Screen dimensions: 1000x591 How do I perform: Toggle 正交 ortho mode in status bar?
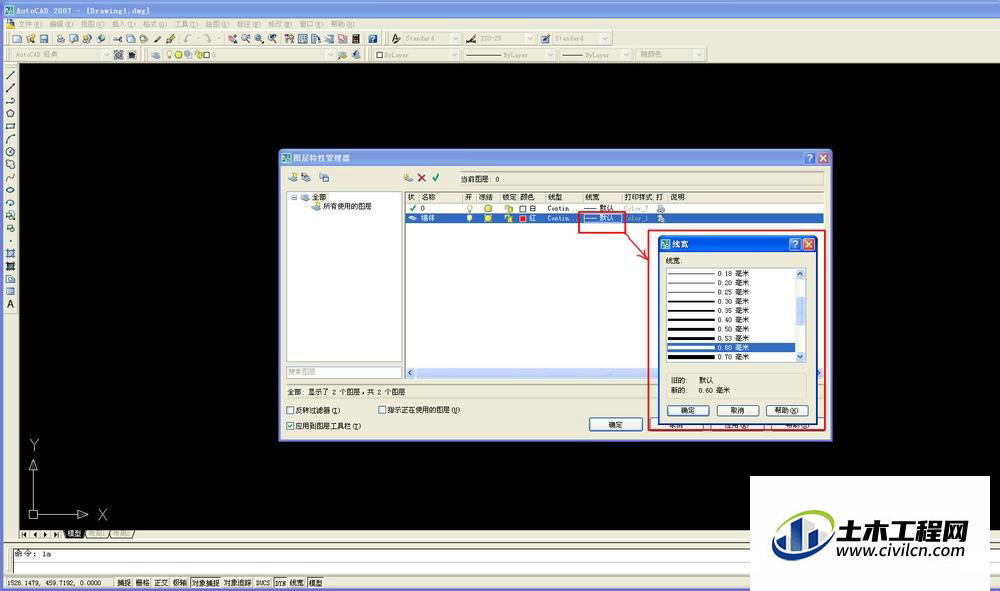(161, 583)
